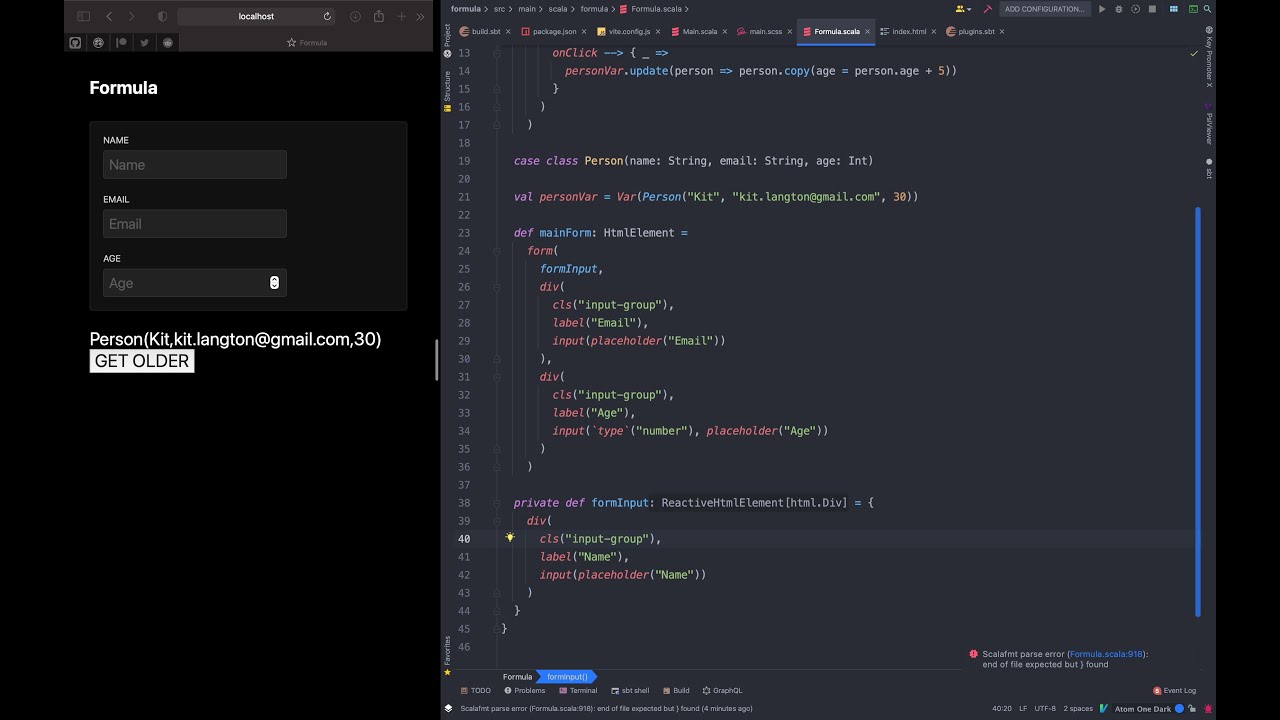Click the lightbulb intention icon
The height and width of the screenshot is (720, 1280).
pyautogui.click(x=509, y=538)
